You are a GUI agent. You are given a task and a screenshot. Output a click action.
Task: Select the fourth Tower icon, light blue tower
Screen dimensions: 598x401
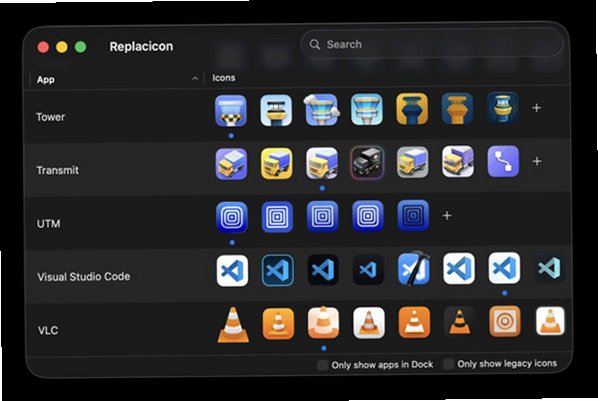(x=367, y=110)
